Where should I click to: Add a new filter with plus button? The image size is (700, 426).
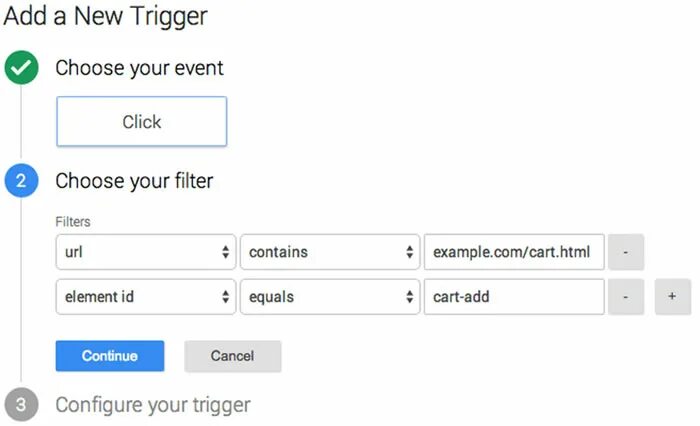[672, 297]
